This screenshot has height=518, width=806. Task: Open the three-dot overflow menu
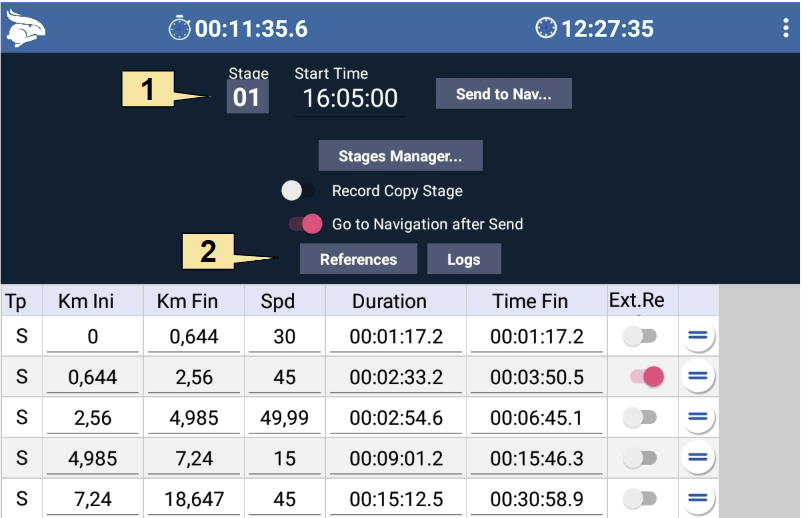point(785,28)
